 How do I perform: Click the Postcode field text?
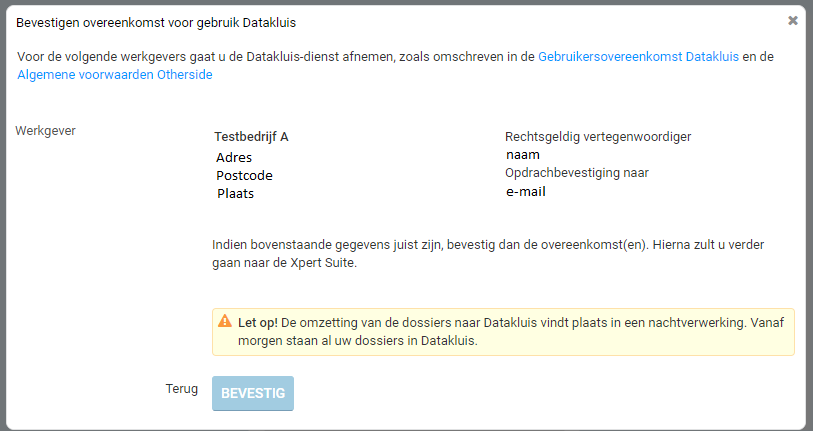[244, 176]
